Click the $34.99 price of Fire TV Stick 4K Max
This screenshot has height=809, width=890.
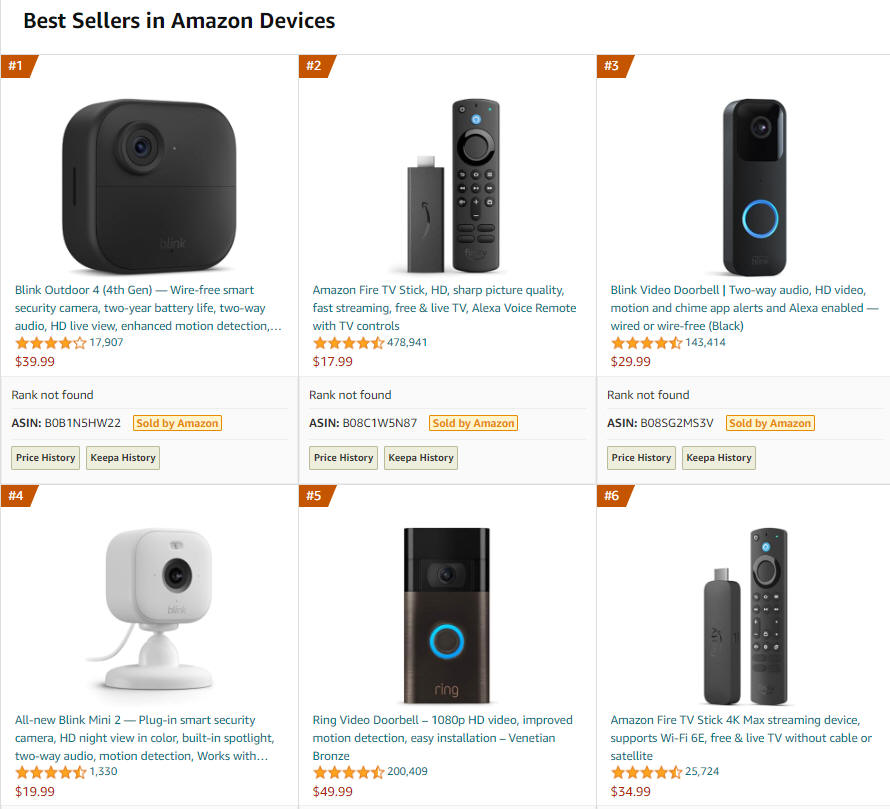click(631, 791)
